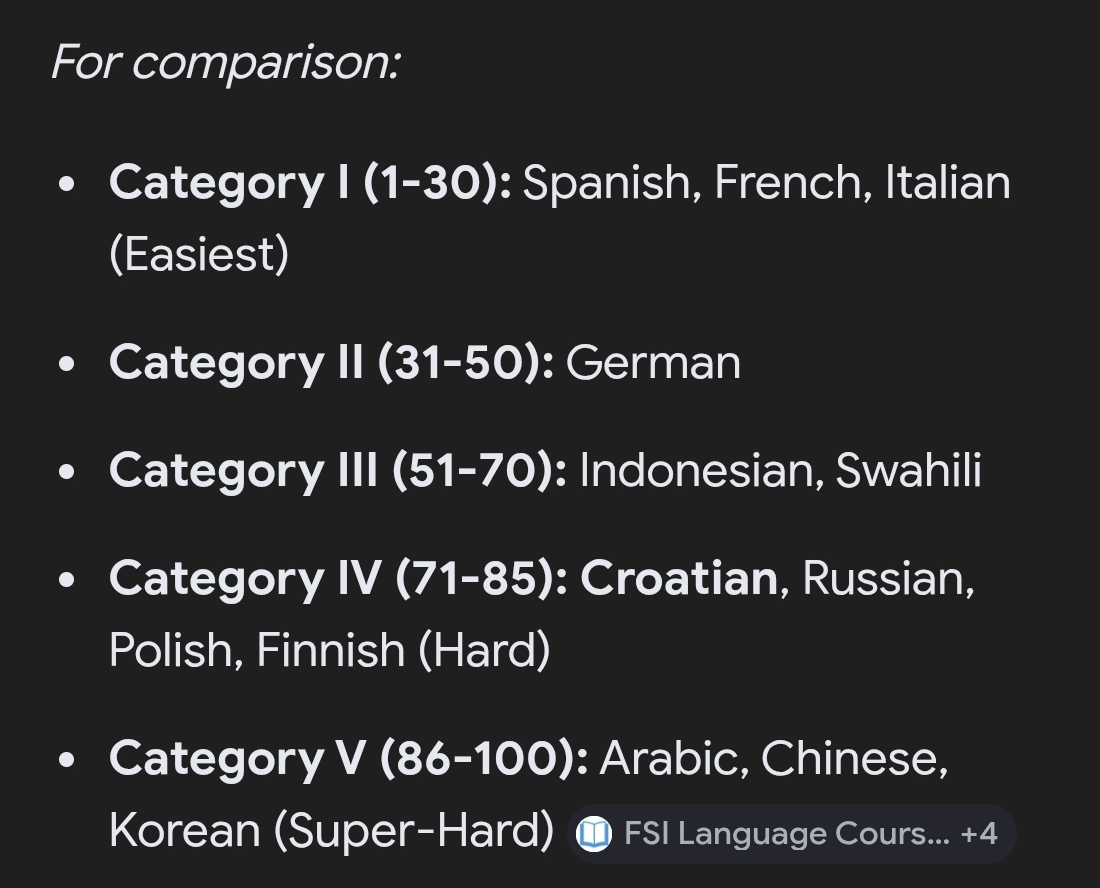1100x888 pixels.
Task: Click the (Super-Hard) label
Action: (413, 830)
